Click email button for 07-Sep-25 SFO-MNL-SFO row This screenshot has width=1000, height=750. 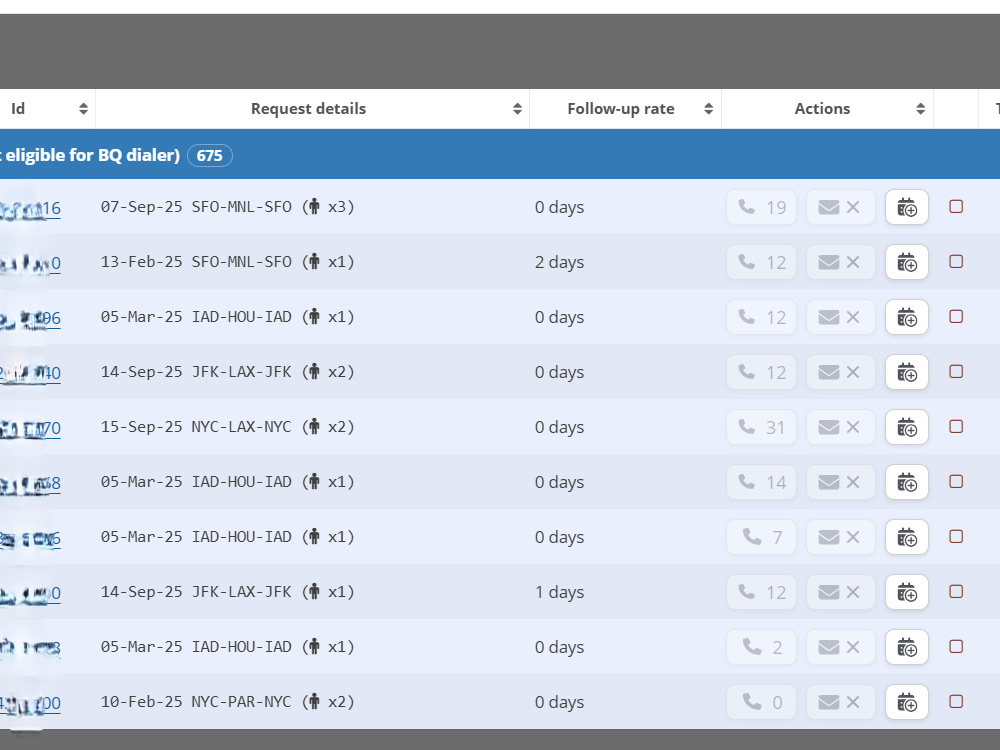click(x=841, y=207)
